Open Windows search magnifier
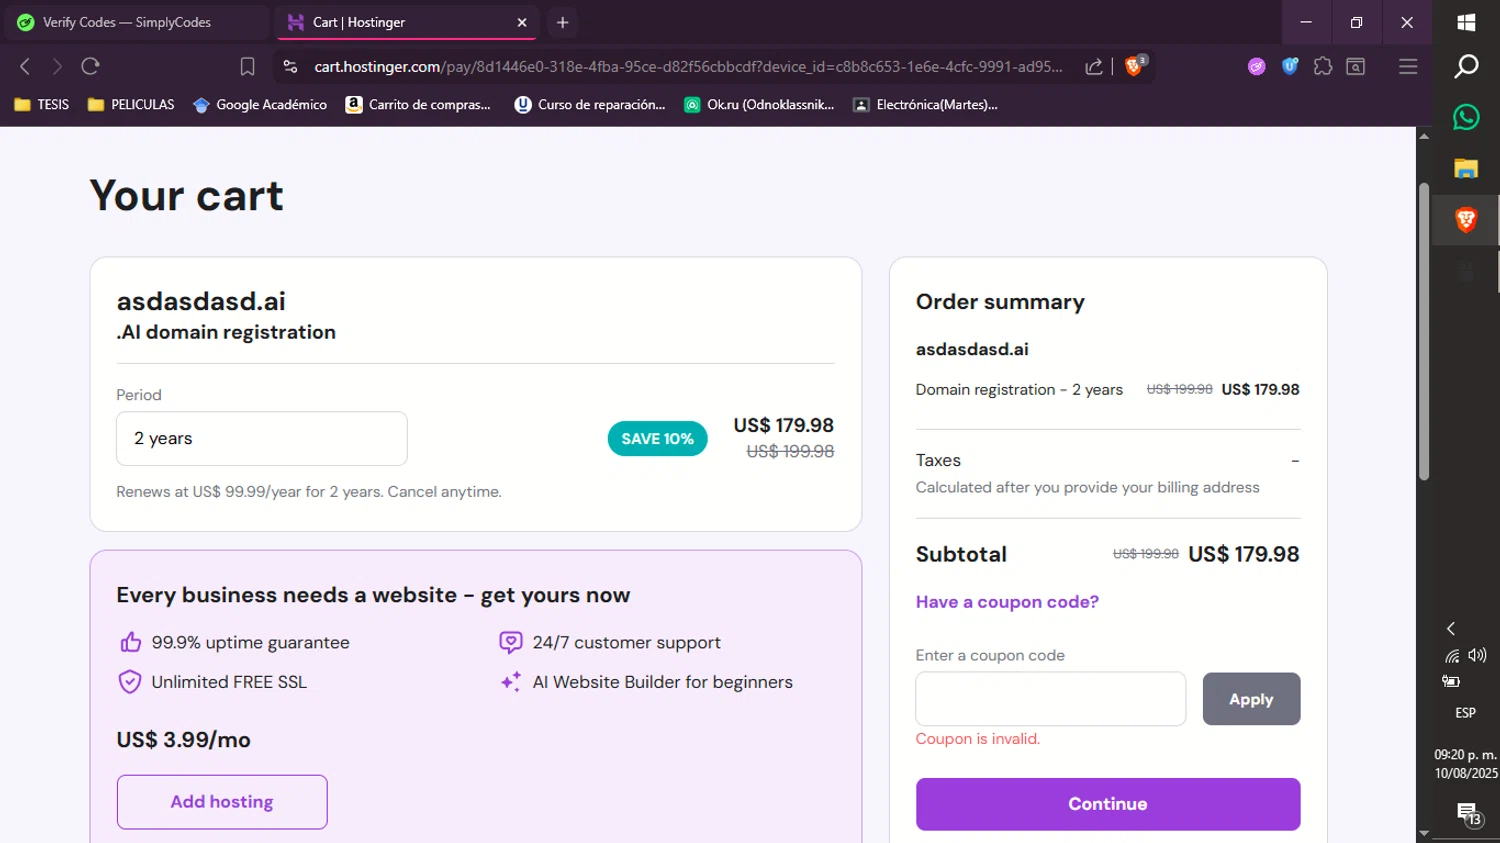 click(x=1466, y=66)
